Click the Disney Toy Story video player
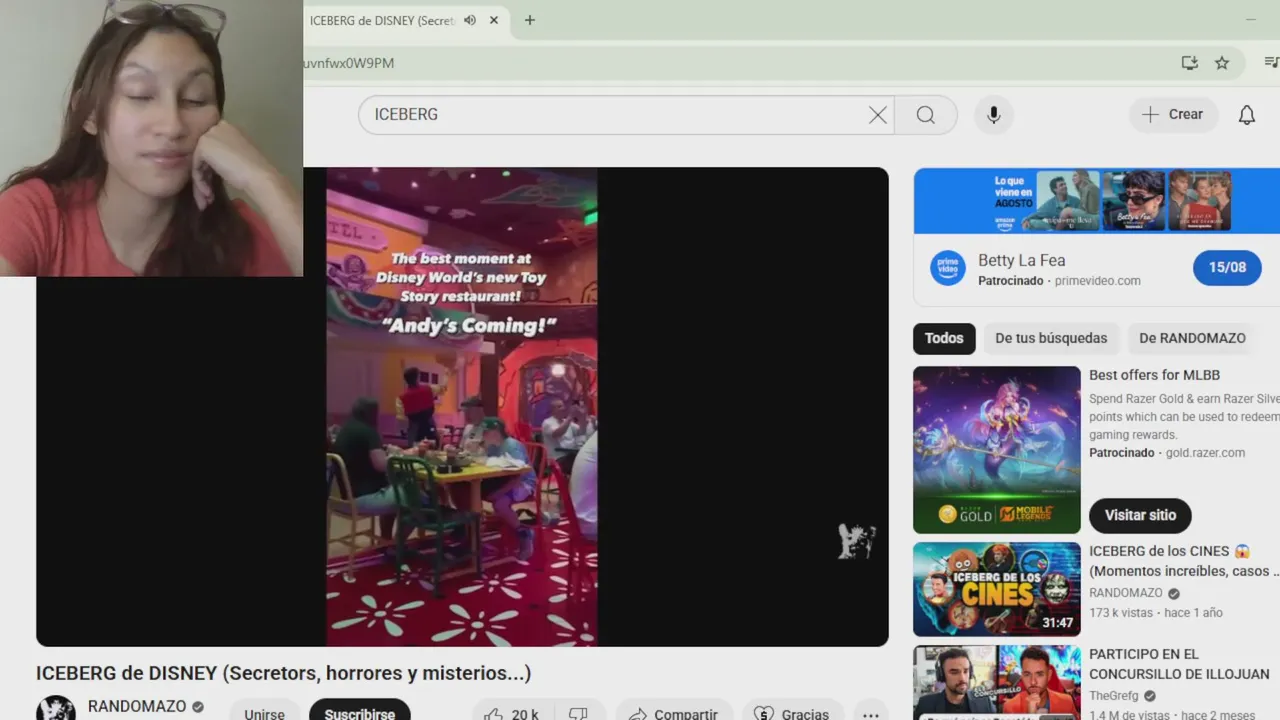The image size is (1280, 720). pos(462,406)
